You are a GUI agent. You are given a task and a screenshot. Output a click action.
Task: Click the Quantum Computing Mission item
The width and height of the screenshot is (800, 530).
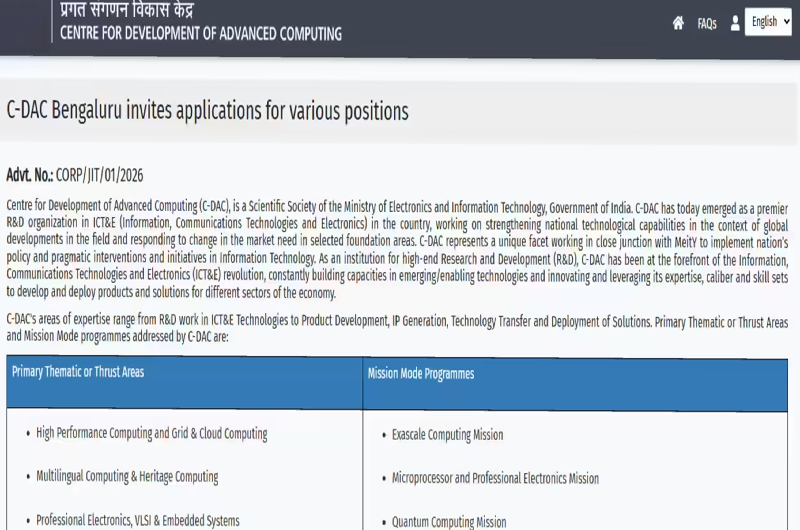(449, 521)
